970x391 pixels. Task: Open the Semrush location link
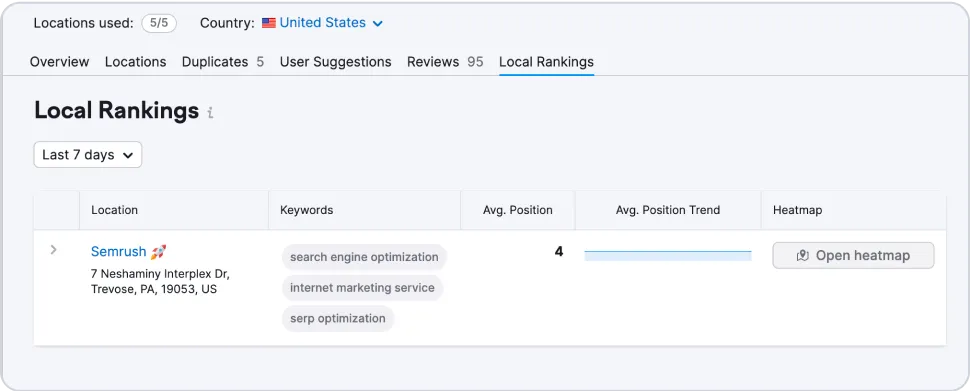(x=118, y=252)
